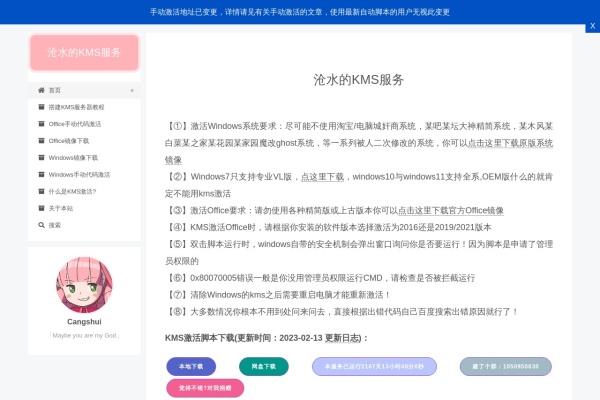Open the 点击这里下载官方Office镜像 link
600x400 pixels.
(x=450, y=211)
